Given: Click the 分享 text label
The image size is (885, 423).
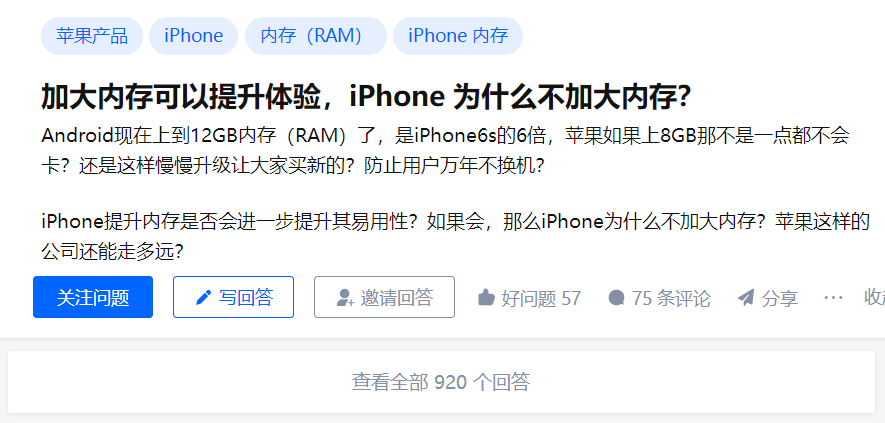Looking at the screenshot, I should (780, 298).
